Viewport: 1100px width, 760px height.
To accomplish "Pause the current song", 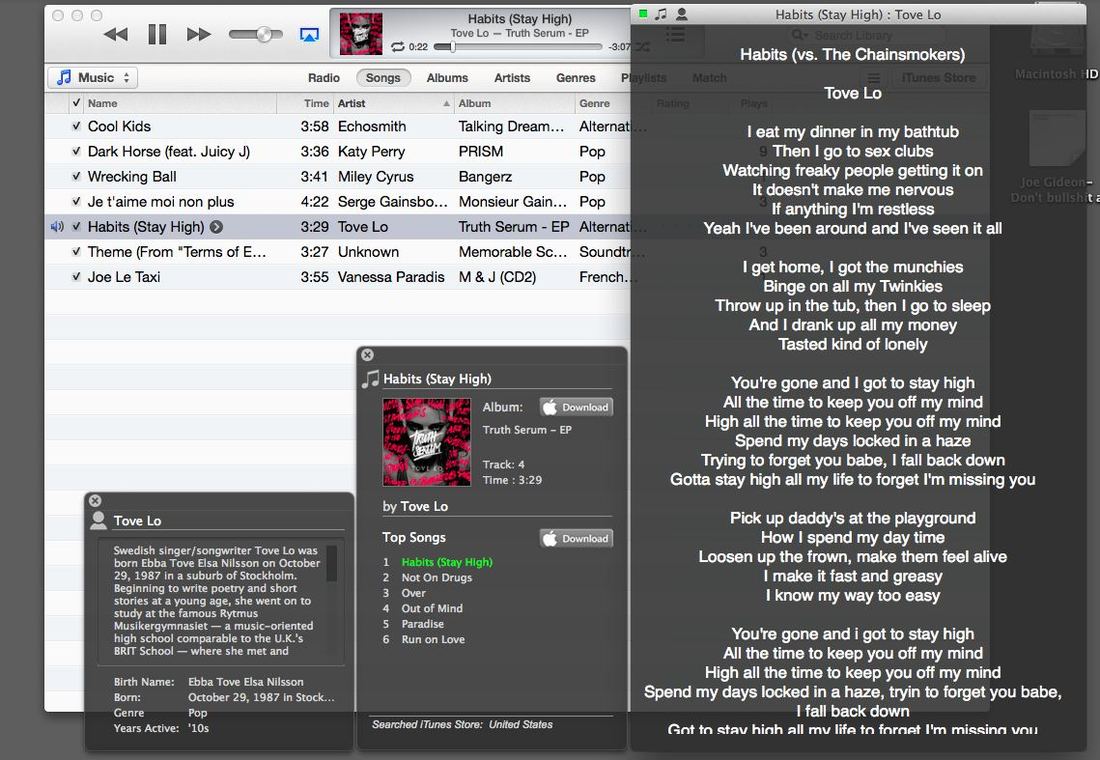I will click(x=157, y=34).
